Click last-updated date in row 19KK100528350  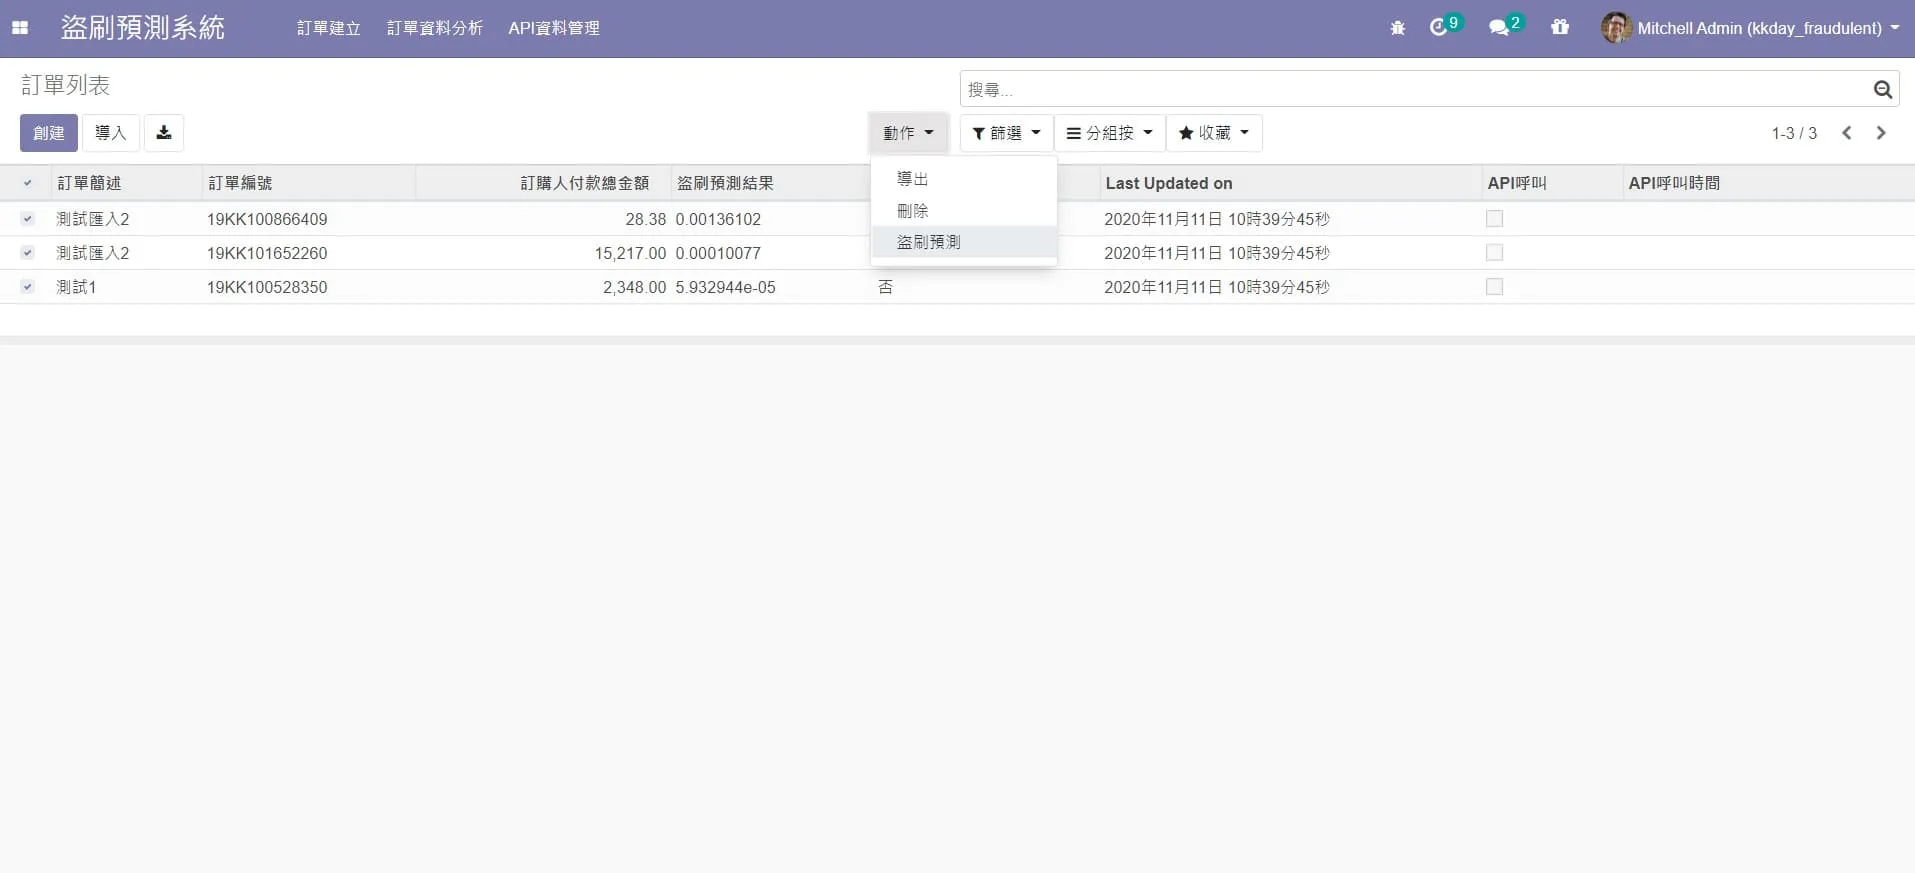pyautogui.click(x=1217, y=287)
